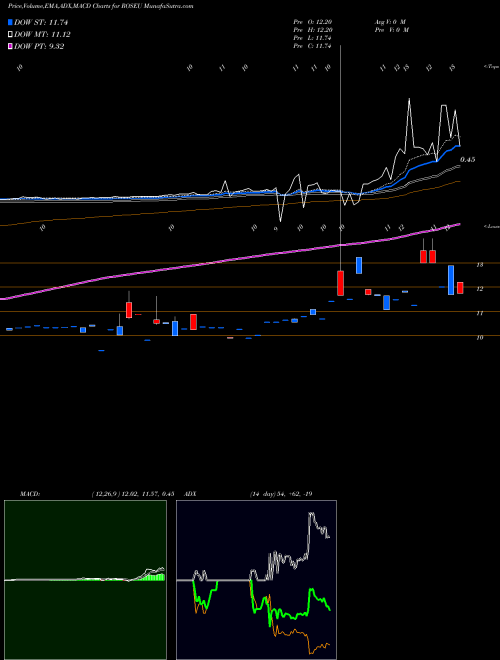Click the 0.45 MACD value label on chart
The height and width of the screenshot is (660, 500).
pyautogui.click(x=468, y=160)
